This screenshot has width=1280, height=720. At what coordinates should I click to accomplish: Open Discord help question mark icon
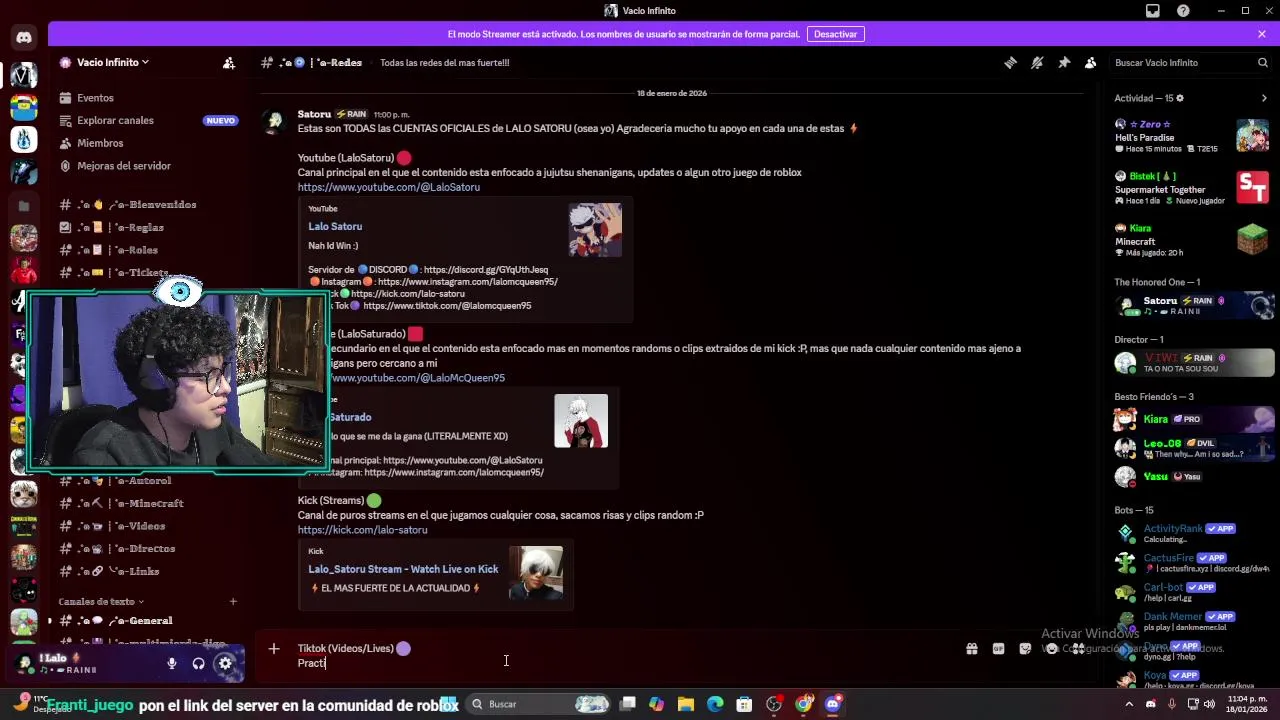click(x=1184, y=11)
